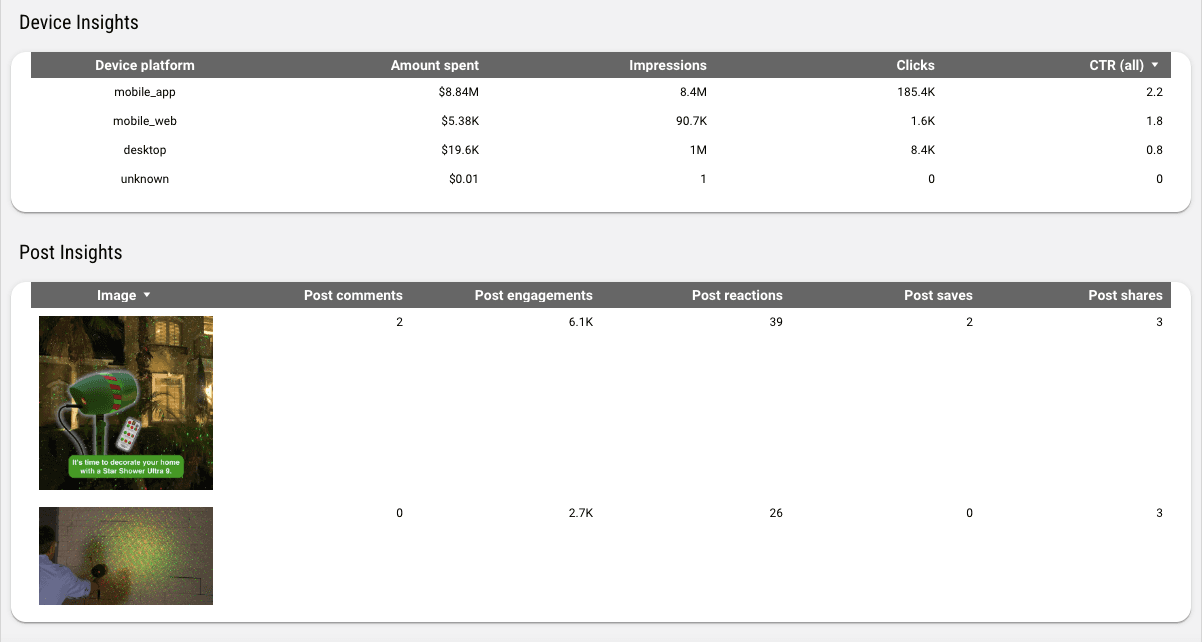
Task: Sort by Post reactions column header
Action: (737, 295)
